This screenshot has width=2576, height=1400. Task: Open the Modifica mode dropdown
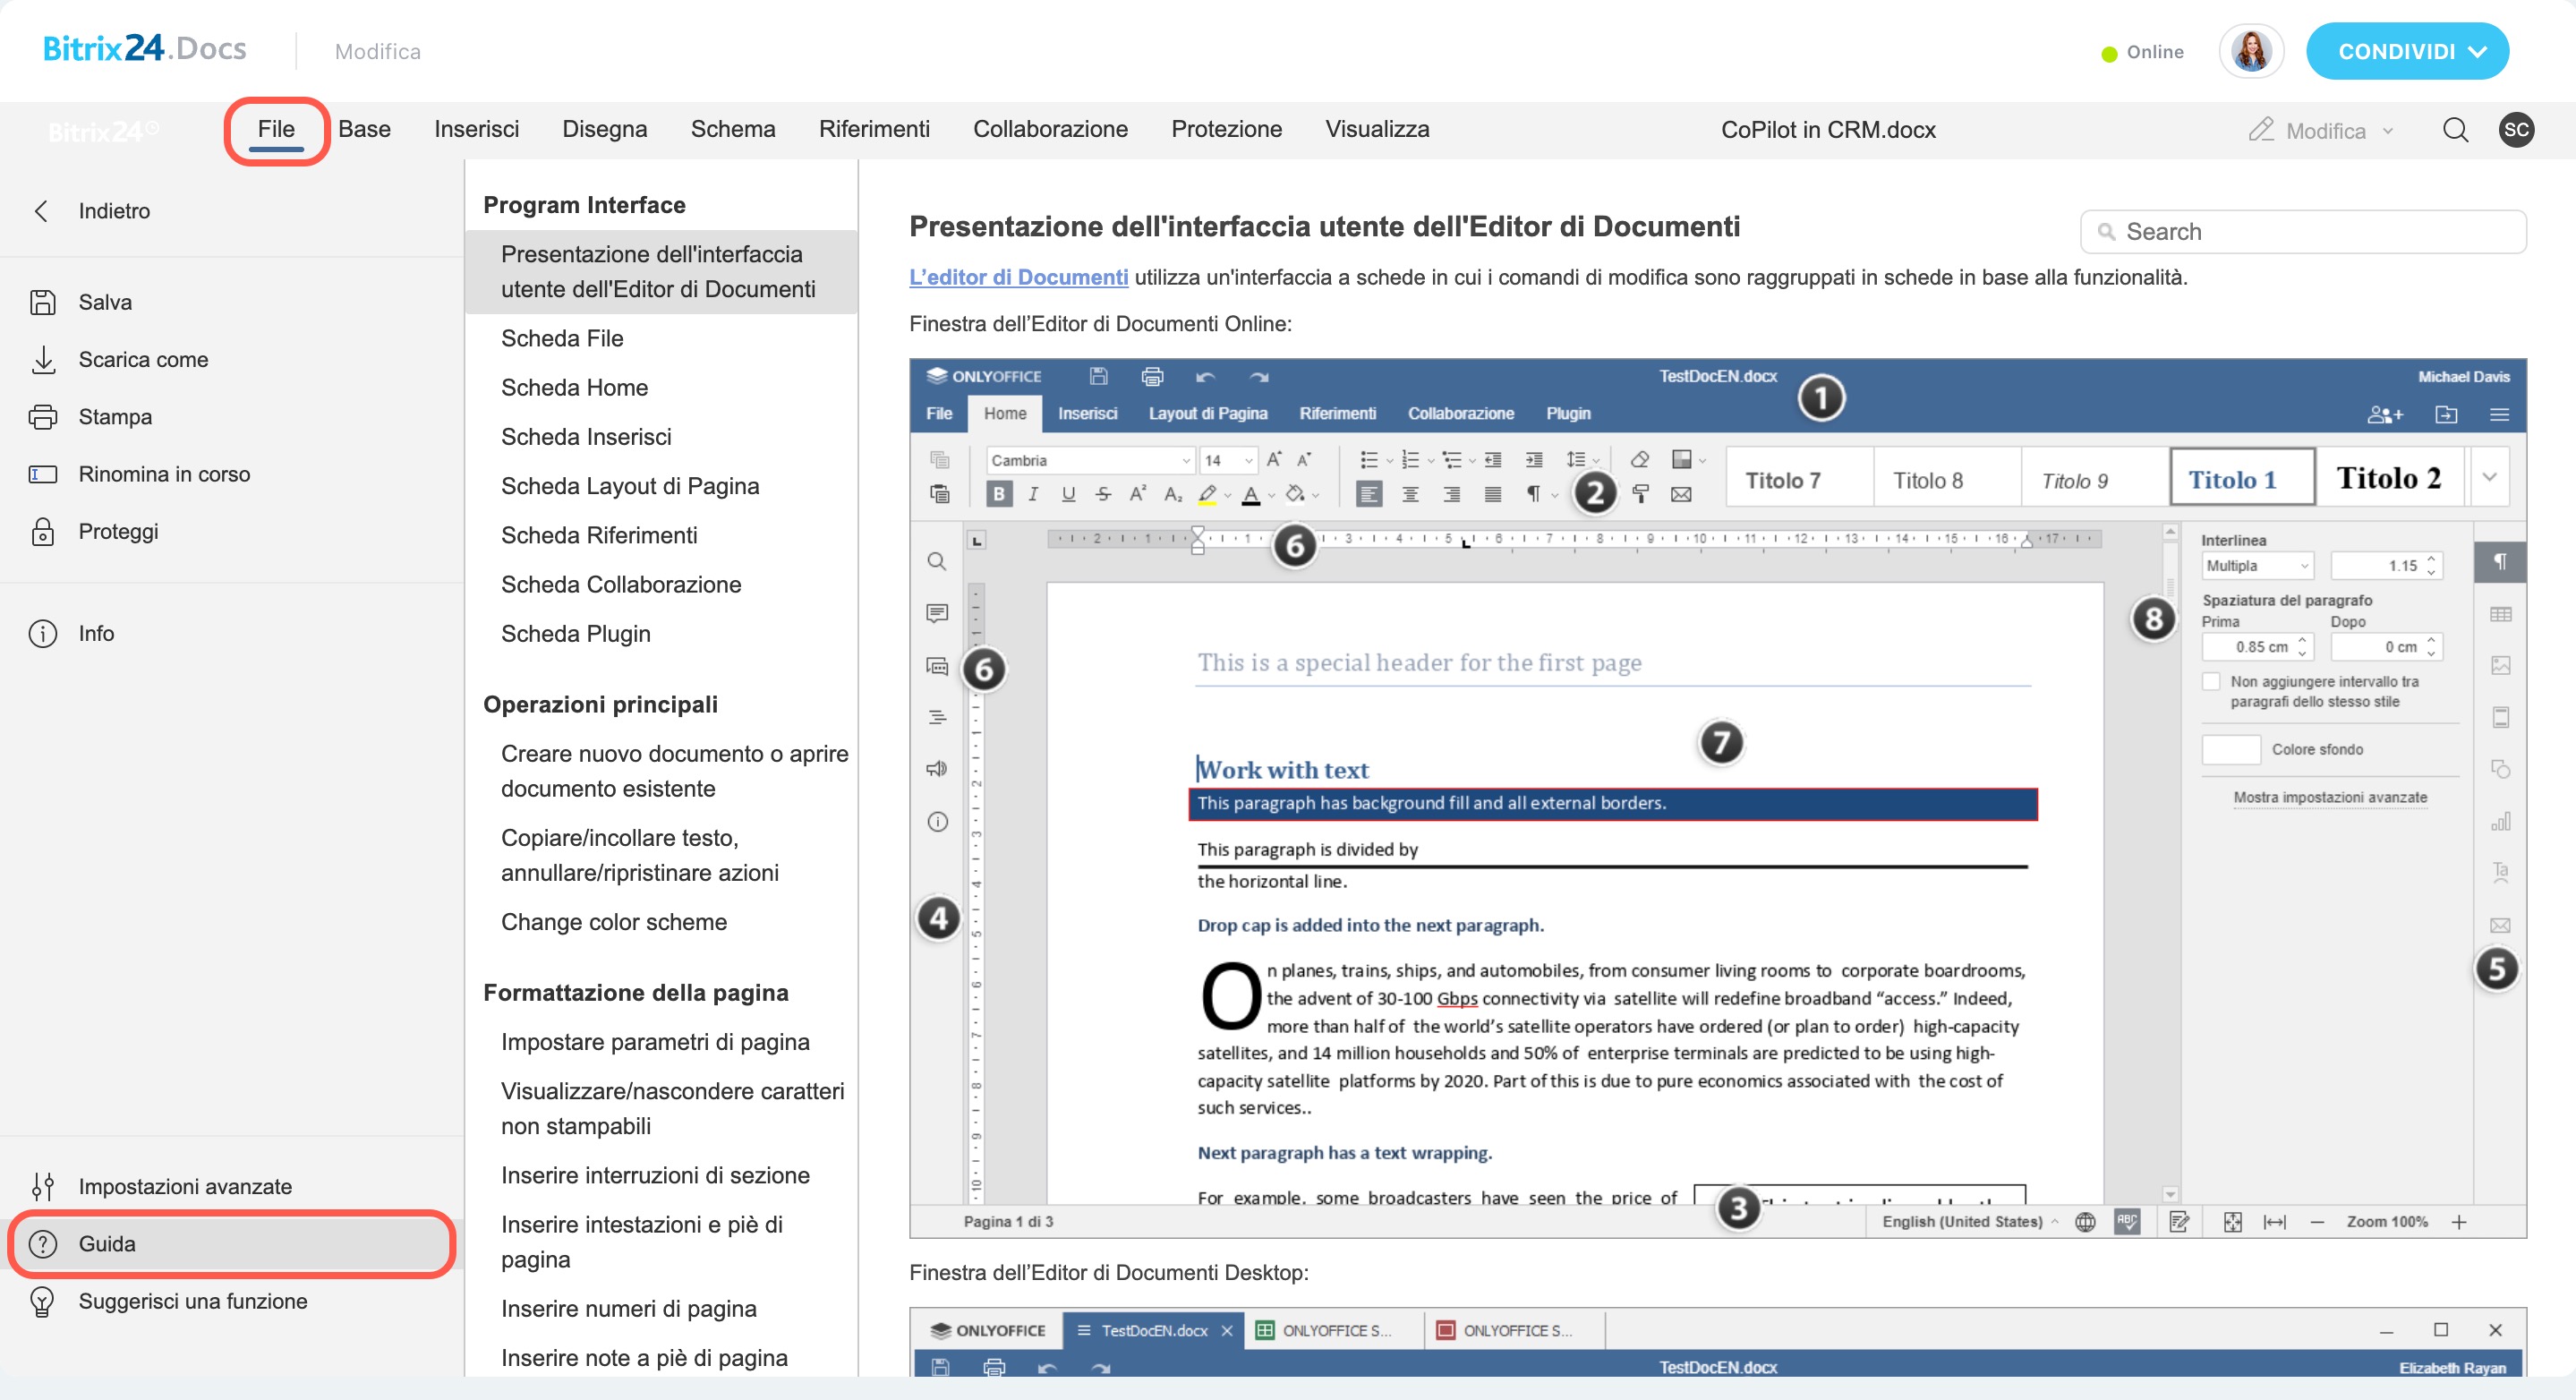point(2322,131)
